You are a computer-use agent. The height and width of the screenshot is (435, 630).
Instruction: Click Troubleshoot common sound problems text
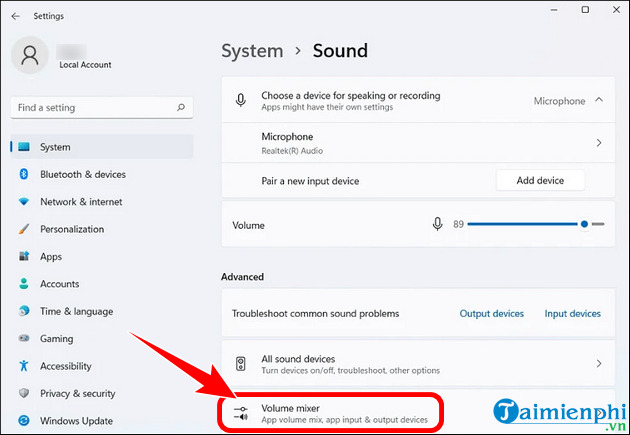315,313
